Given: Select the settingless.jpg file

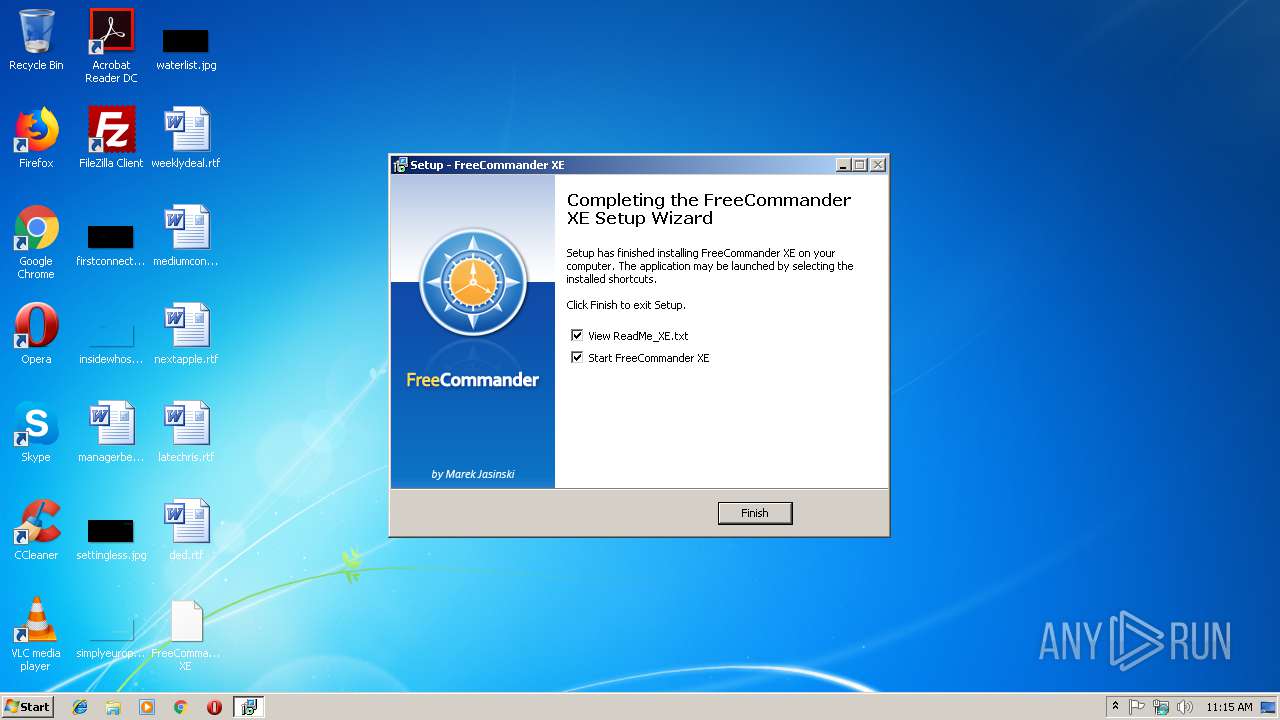Looking at the screenshot, I should tap(111, 538).
